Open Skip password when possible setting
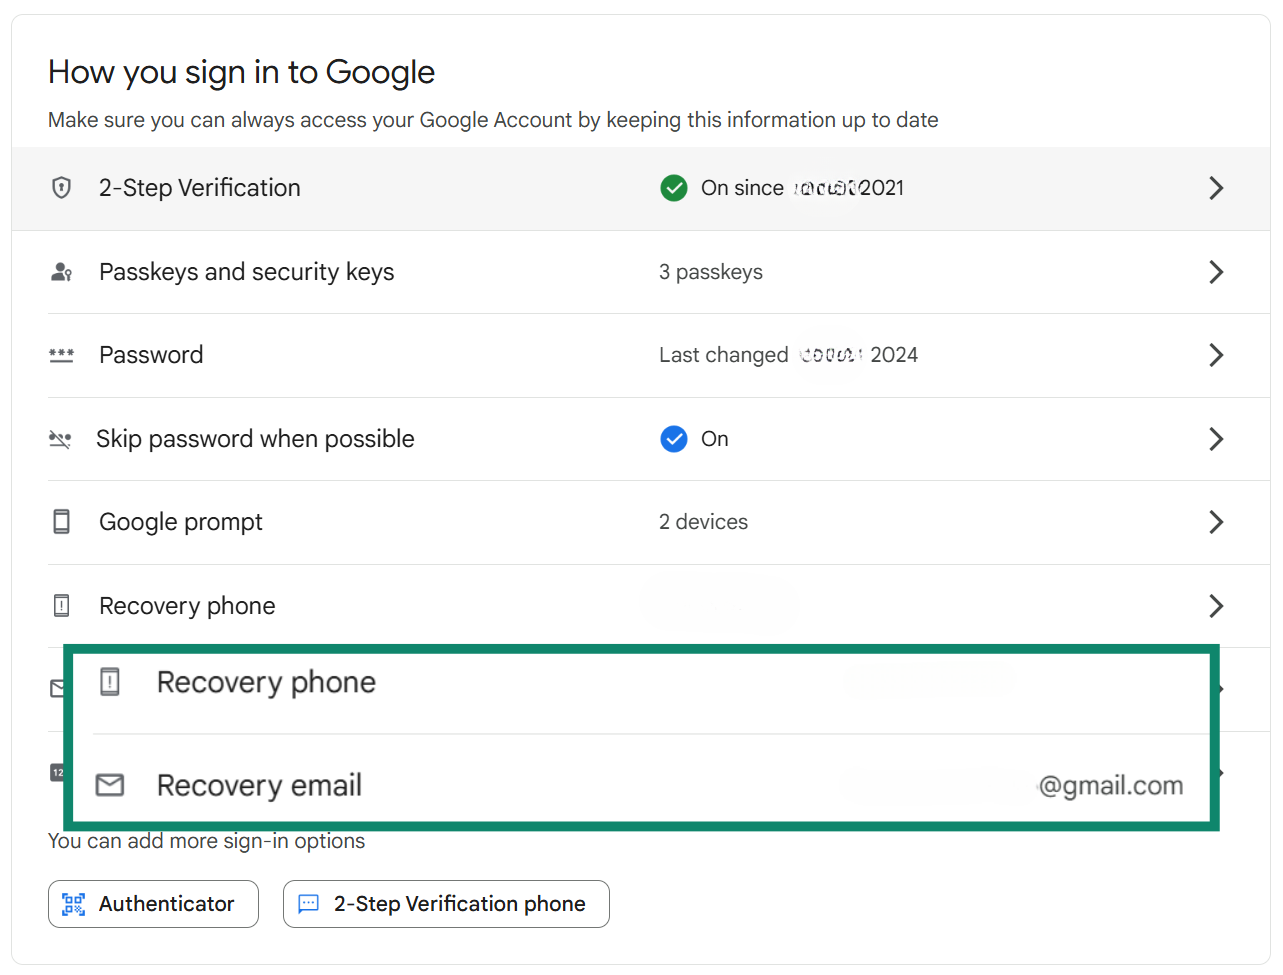Screen dimensions: 1283x975 coord(255,439)
